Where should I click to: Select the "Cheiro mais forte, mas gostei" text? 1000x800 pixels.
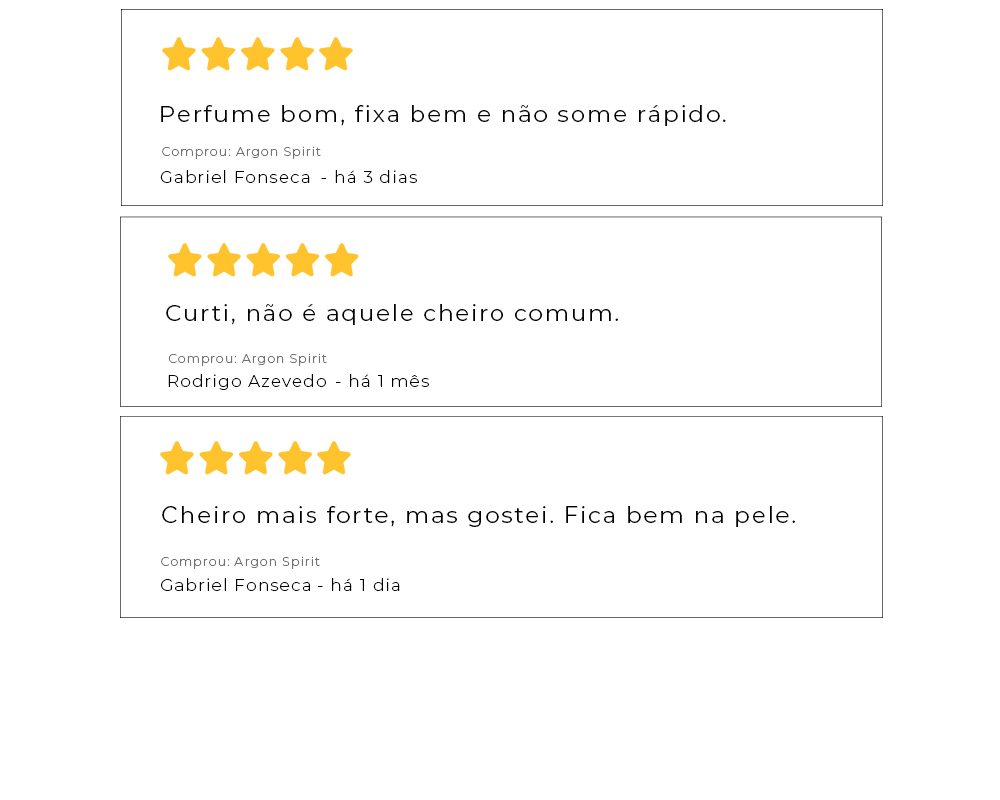click(x=478, y=515)
